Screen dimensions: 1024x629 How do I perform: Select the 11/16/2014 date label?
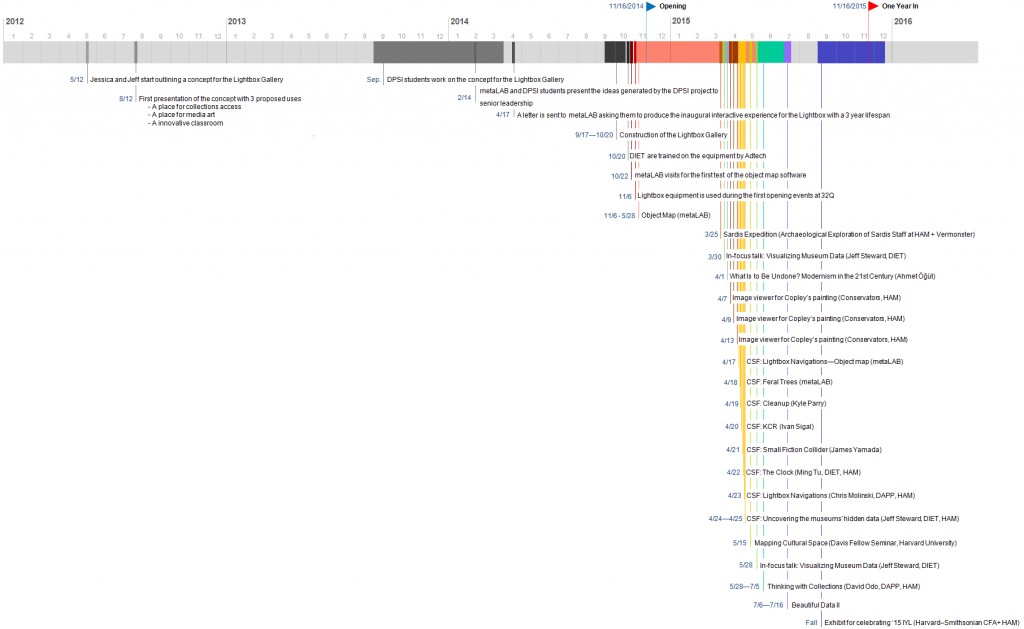[626, 7]
